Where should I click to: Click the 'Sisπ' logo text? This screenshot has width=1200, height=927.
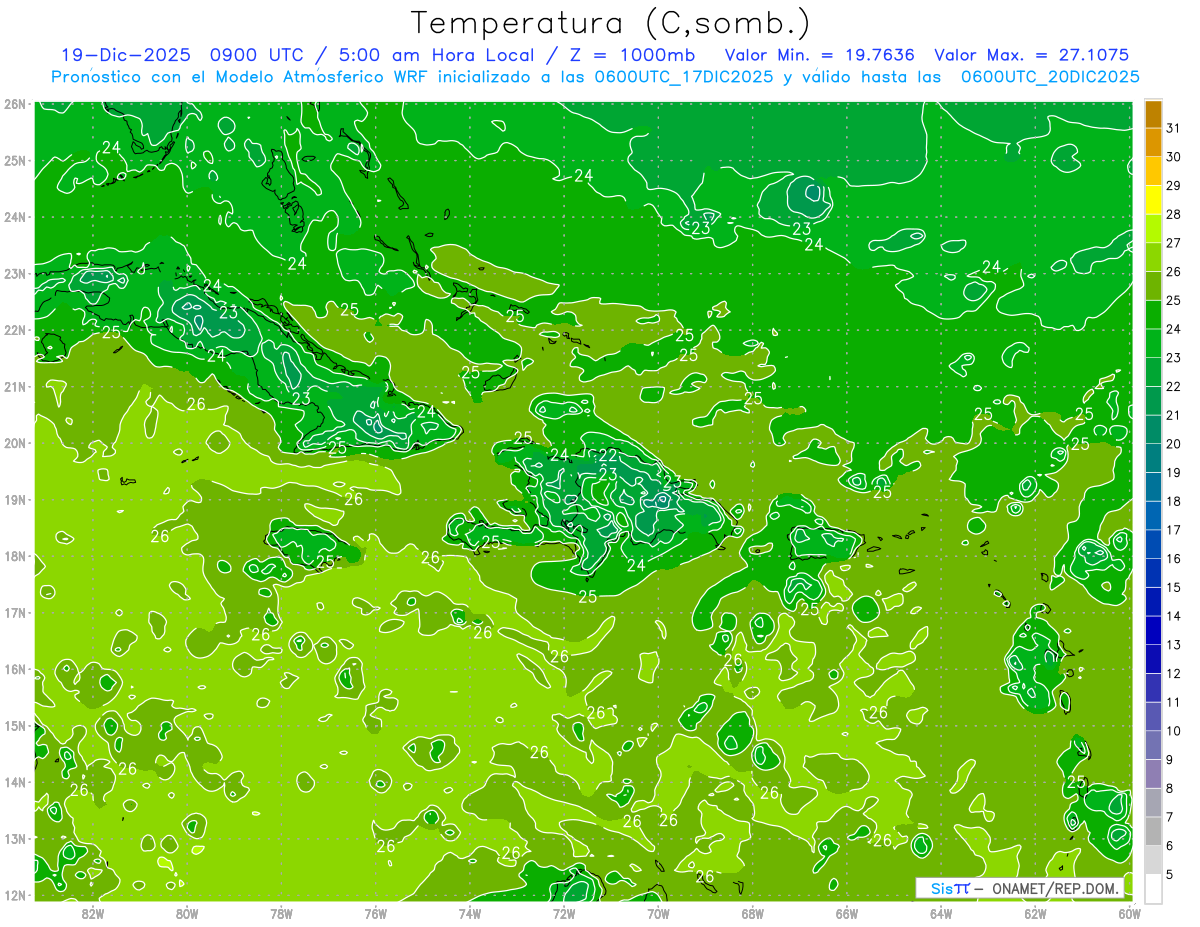[950, 888]
